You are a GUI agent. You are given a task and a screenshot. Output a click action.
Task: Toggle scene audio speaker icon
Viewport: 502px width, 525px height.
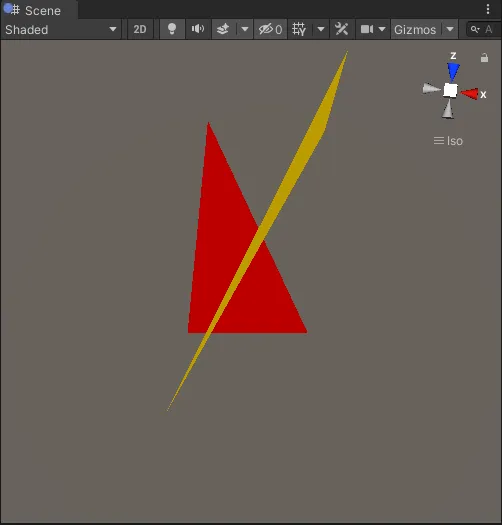point(198,29)
